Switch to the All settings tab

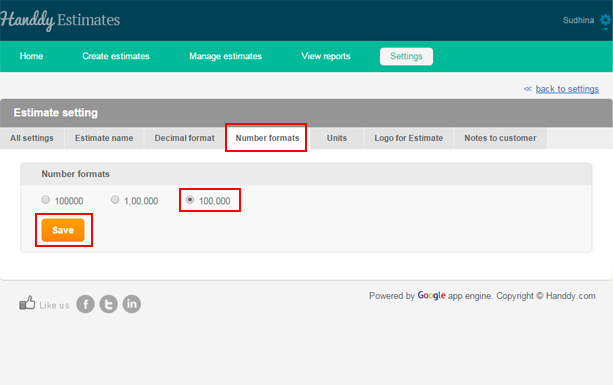pos(32,138)
